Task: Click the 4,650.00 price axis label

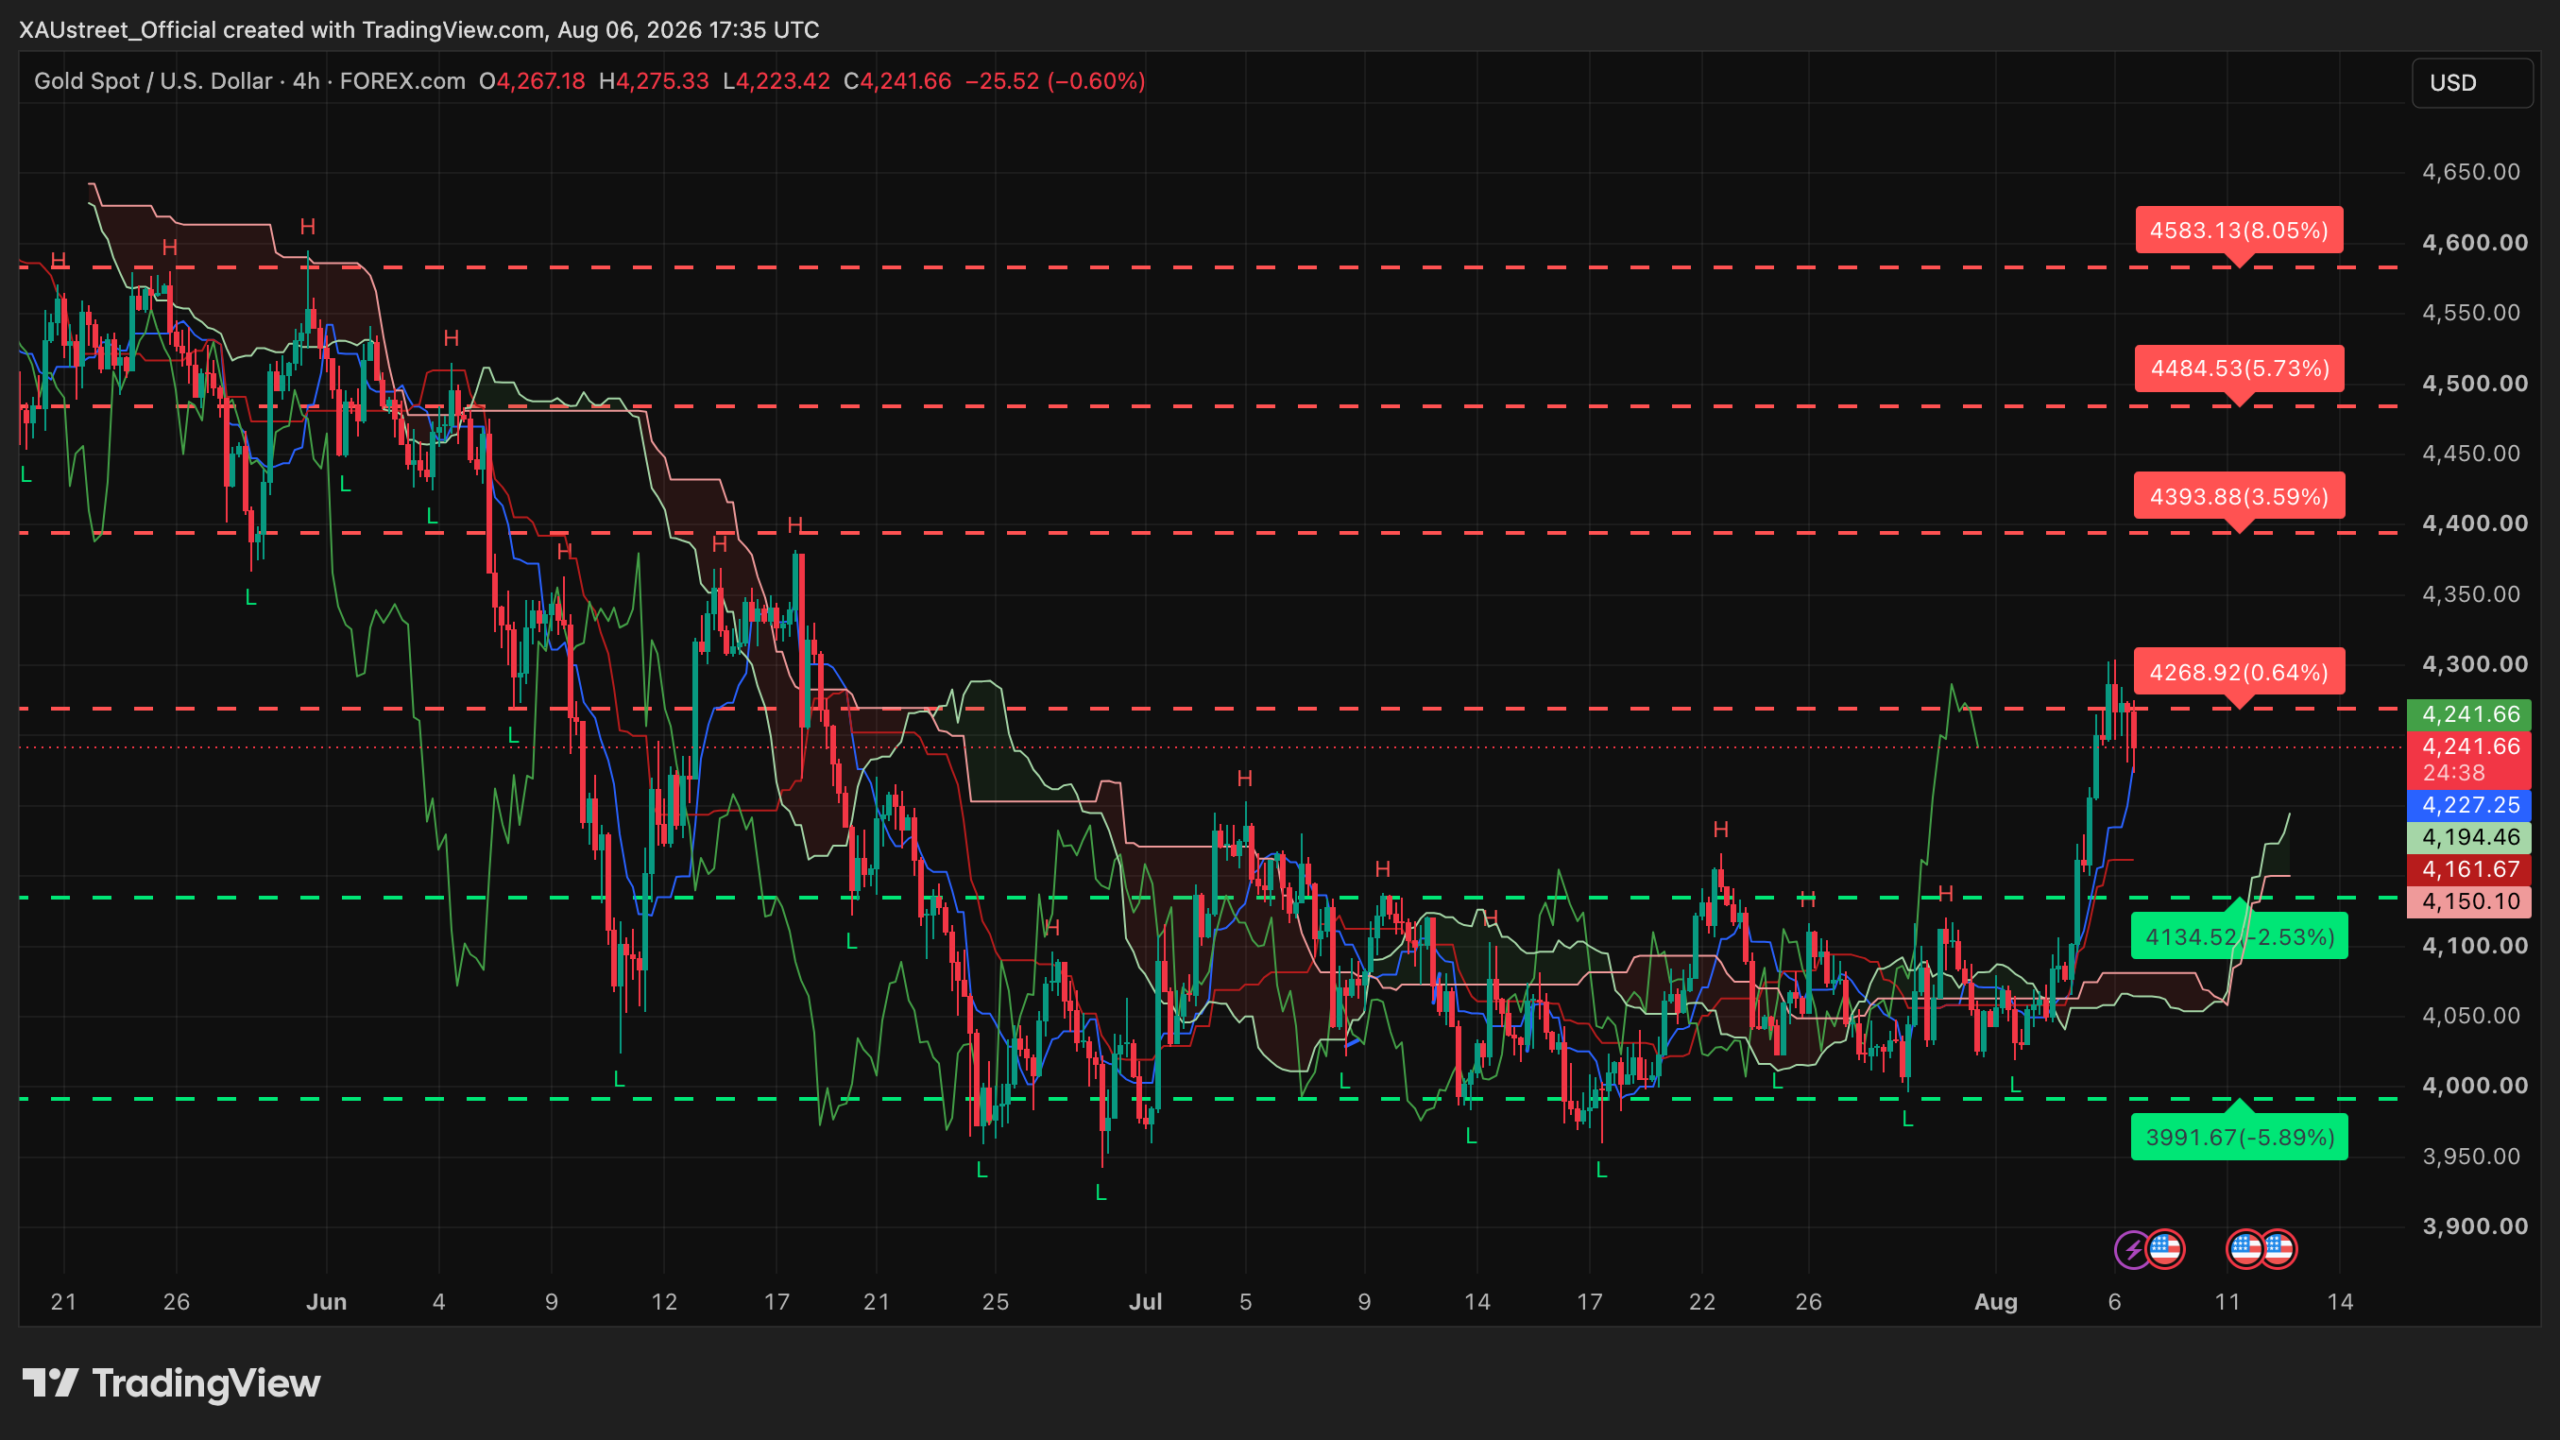Action: [2471, 172]
